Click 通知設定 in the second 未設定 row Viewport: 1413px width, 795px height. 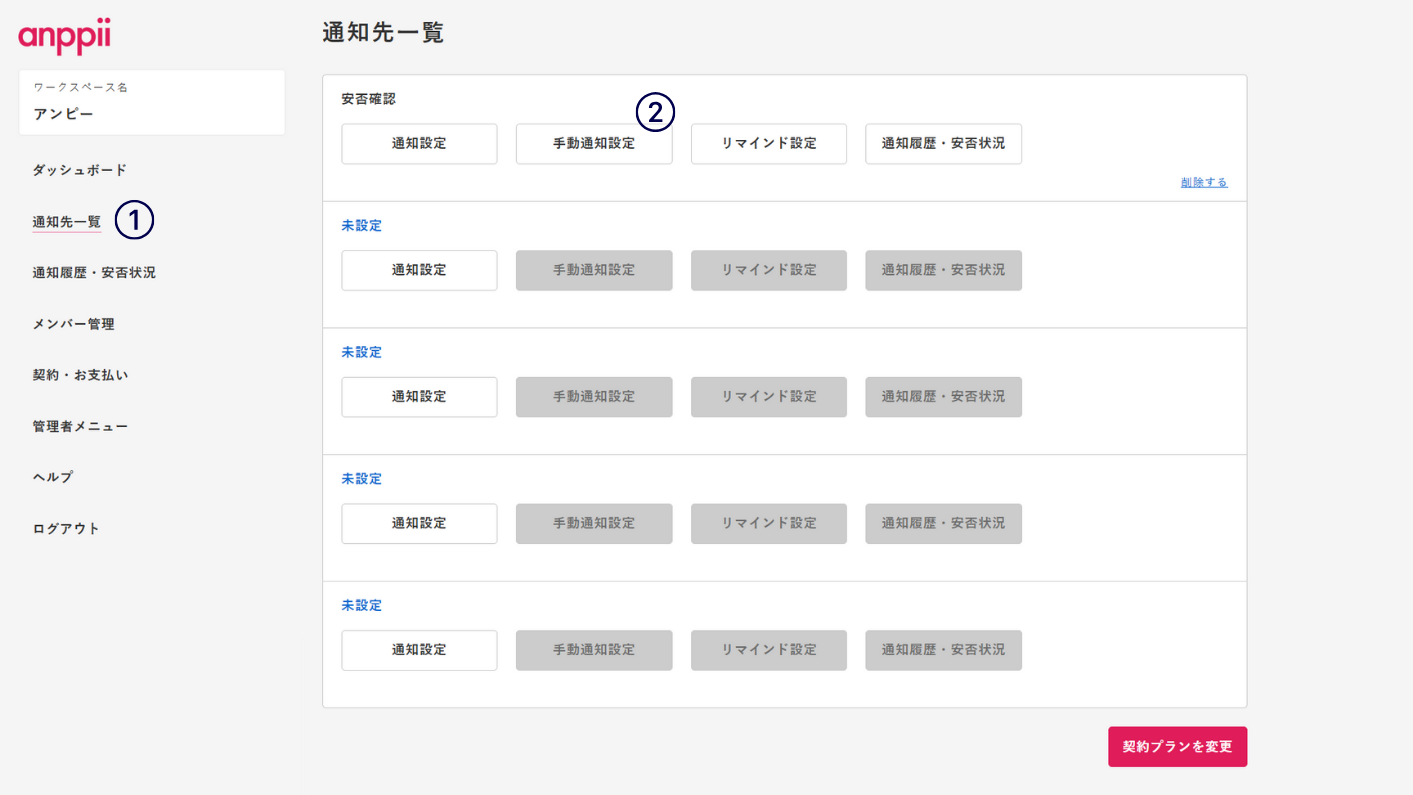click(419, 397)
